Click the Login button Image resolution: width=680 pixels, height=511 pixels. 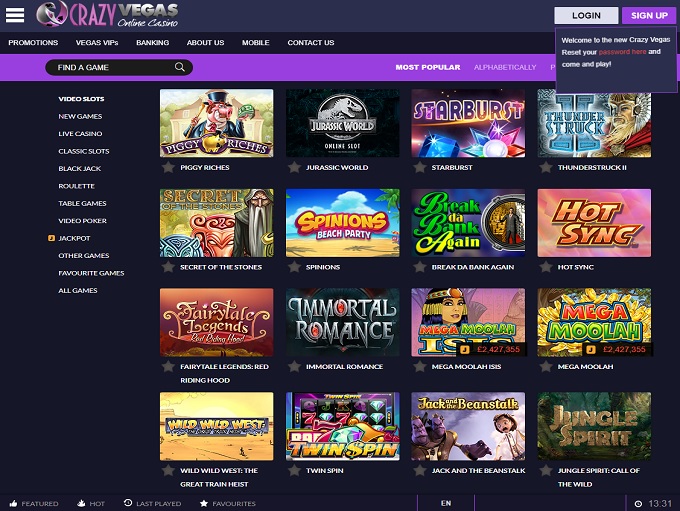tap(586, 15)
